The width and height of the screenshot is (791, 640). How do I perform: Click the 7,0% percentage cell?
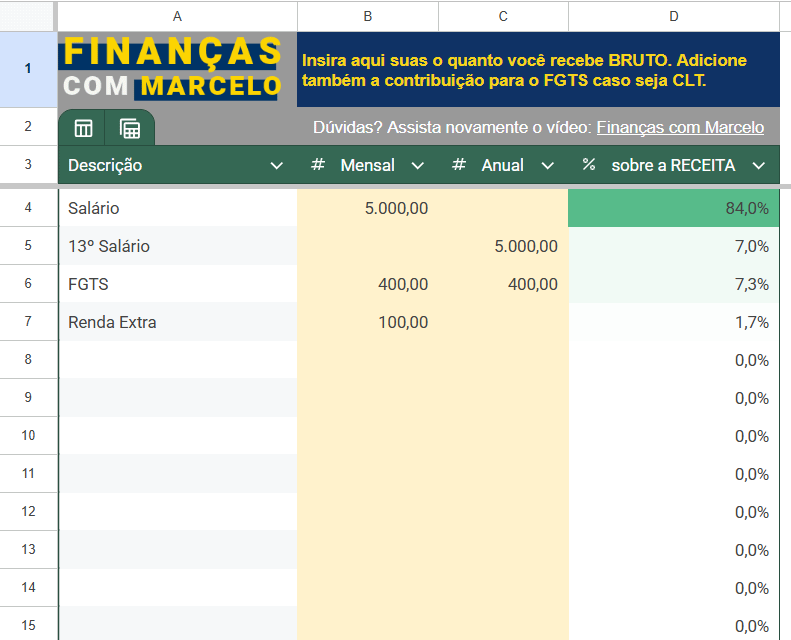(674, 246)
